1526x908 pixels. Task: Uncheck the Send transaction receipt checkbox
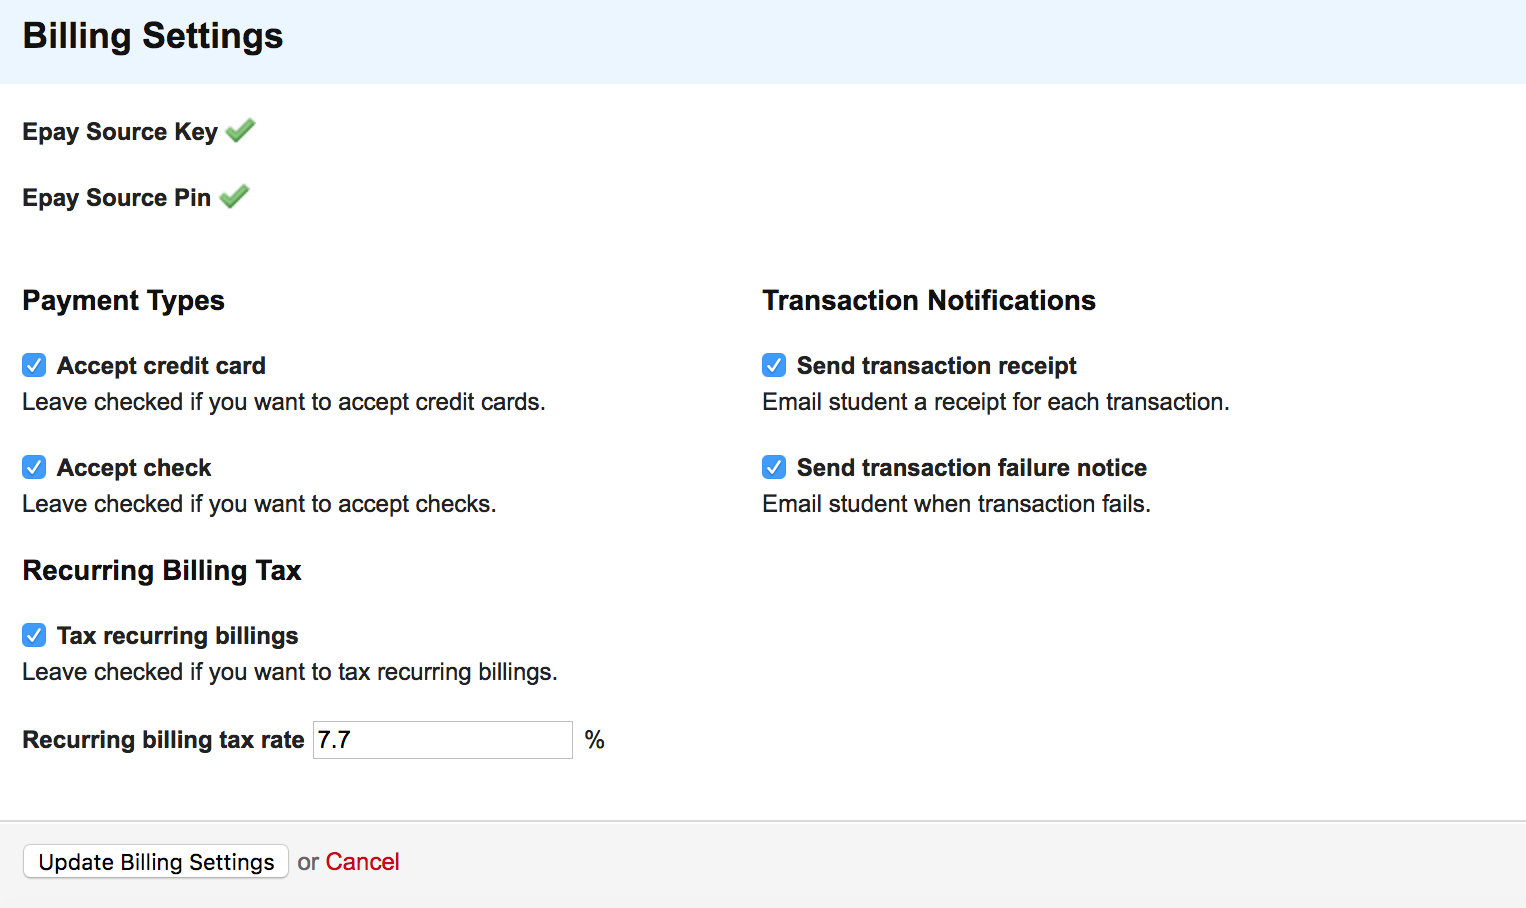[774, 365]
